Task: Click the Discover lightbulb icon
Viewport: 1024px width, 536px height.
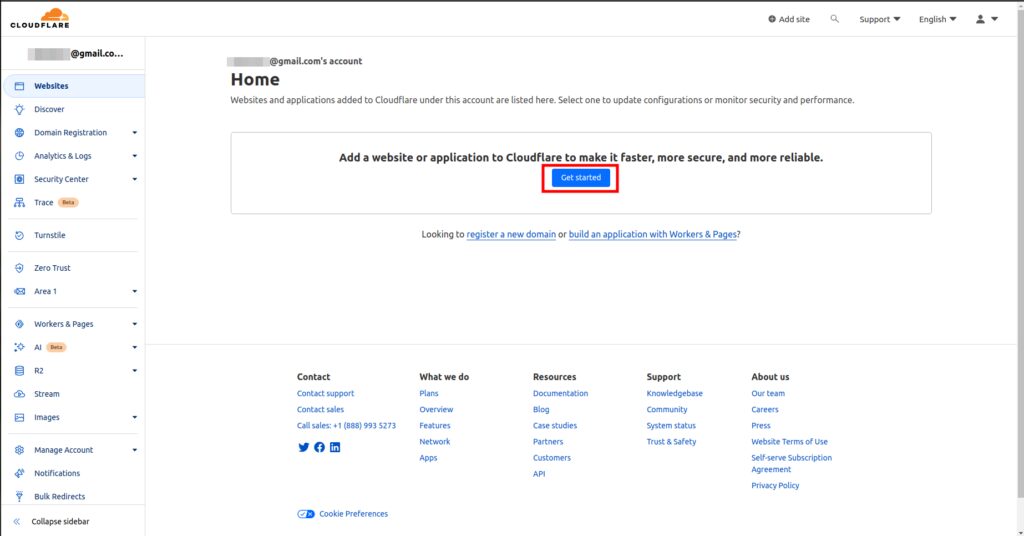Action: (20, 110)
